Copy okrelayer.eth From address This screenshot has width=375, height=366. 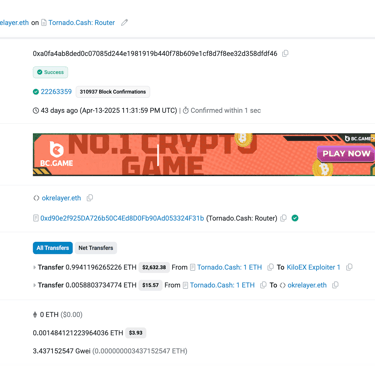(90, 198)
